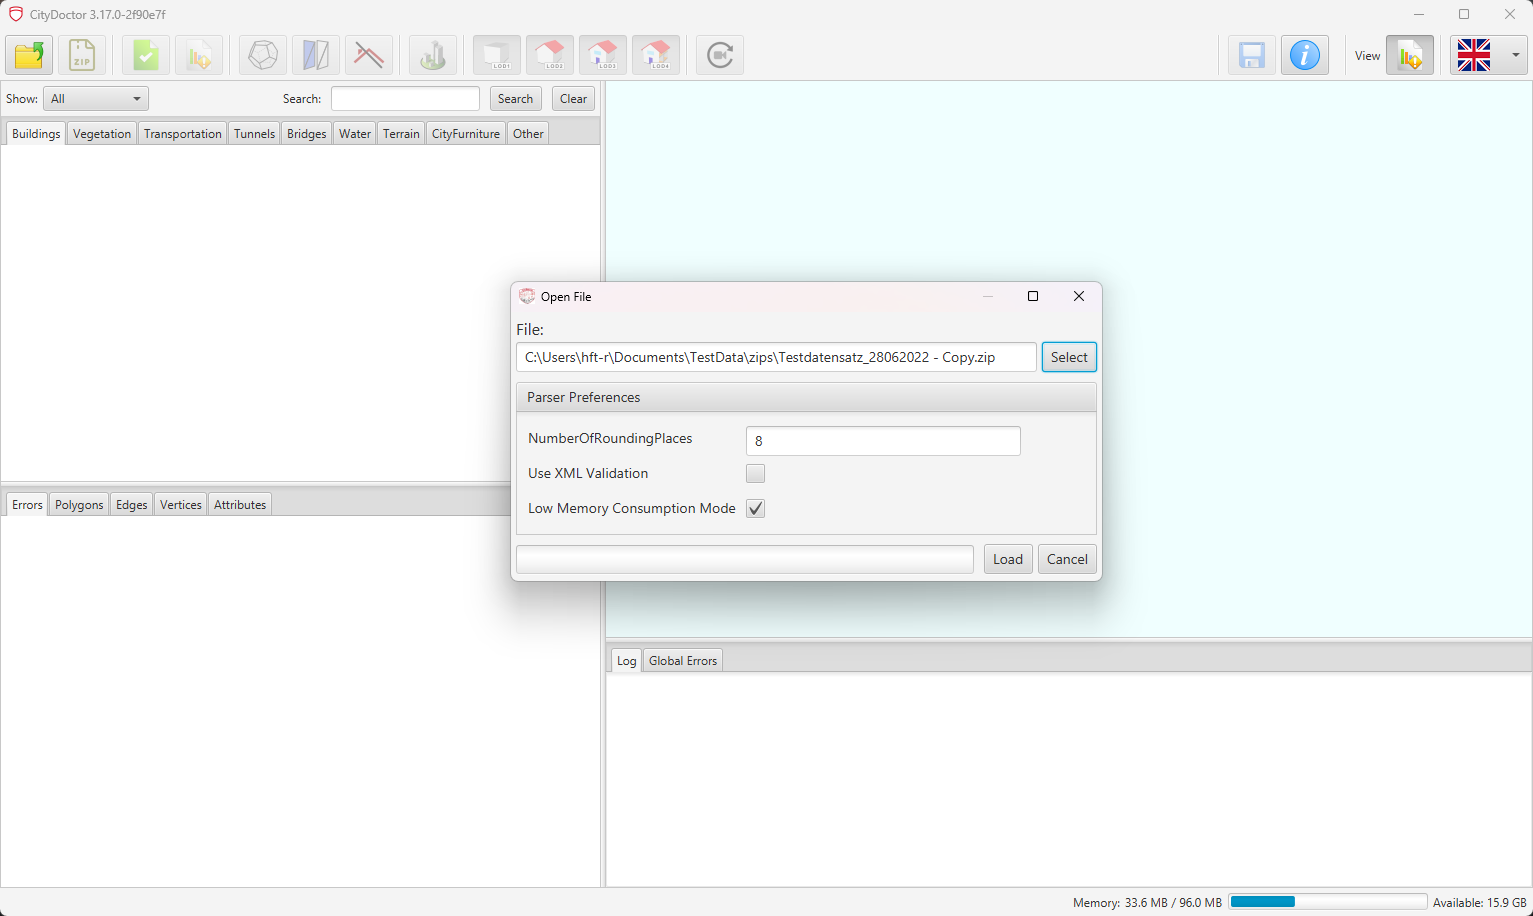Screen dimensions: 1533x916
Task: Click the reset camera icon
Action: [x=720, y=55]
